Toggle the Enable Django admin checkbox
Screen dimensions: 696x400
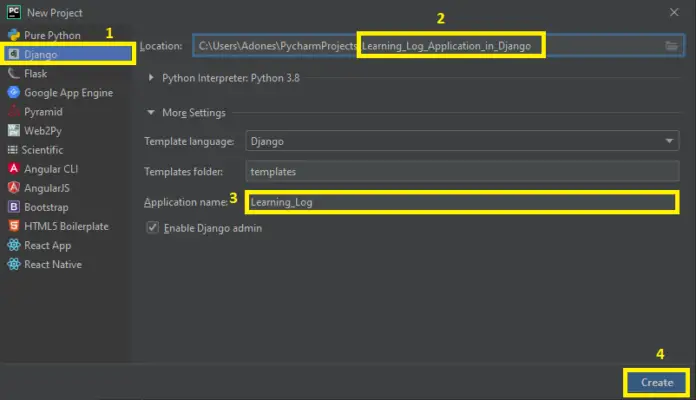click(153, 228)
